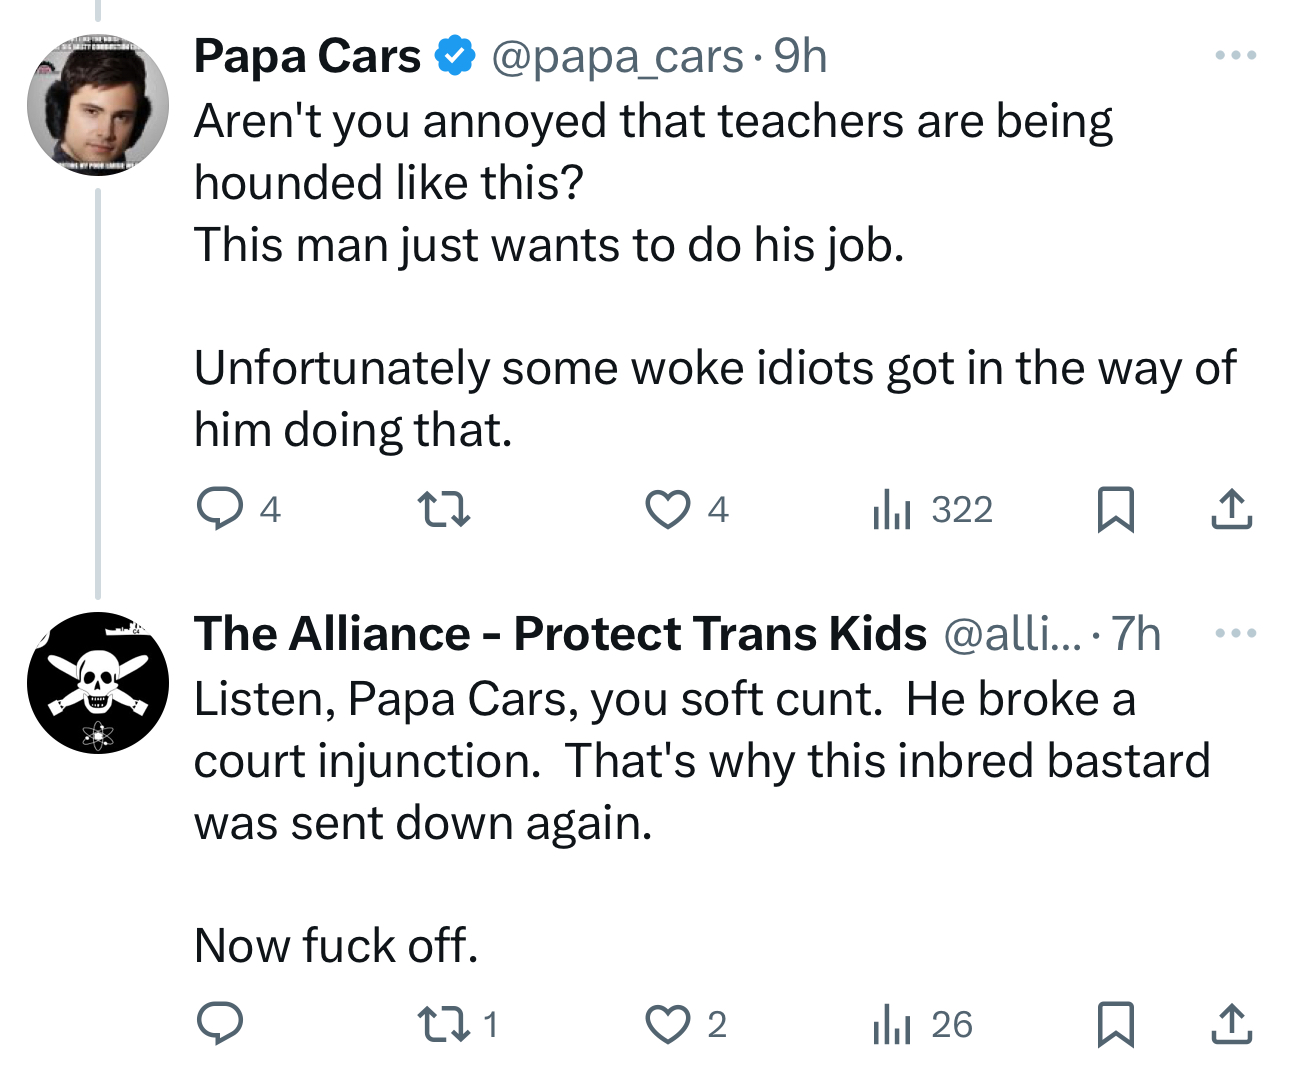Screen dimensions: 1290x1090
Task: Open more options for The Alliance reply
Action: [1235, 634]
